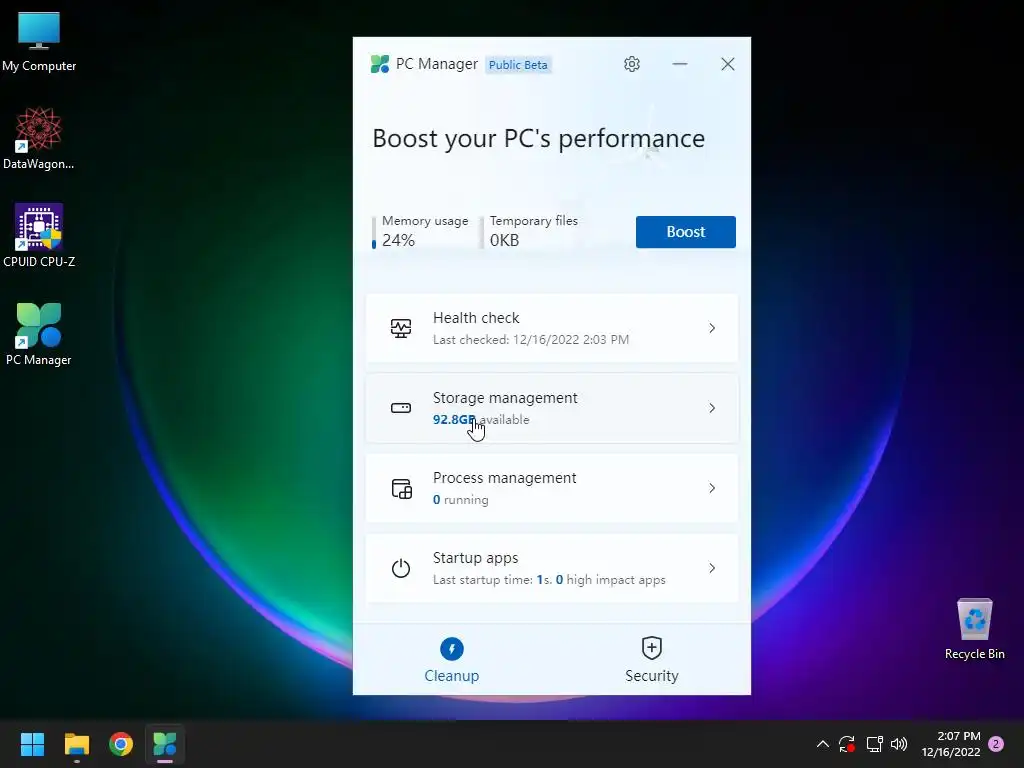
Task: Open File Explorer from the taskbar
Action: (76, 744)
